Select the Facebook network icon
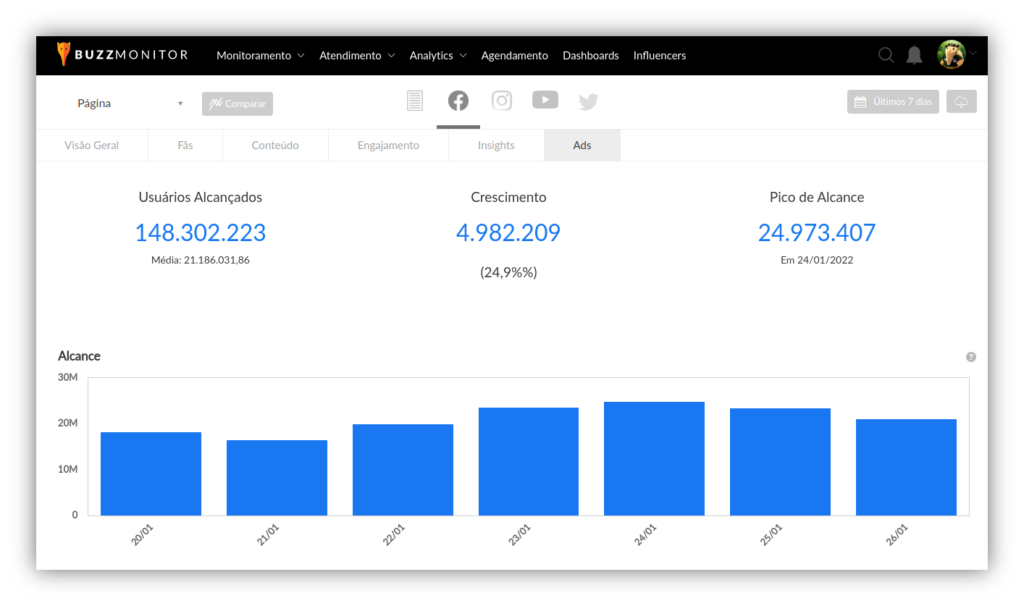The image size is (1024, 606). pos(458,101)
